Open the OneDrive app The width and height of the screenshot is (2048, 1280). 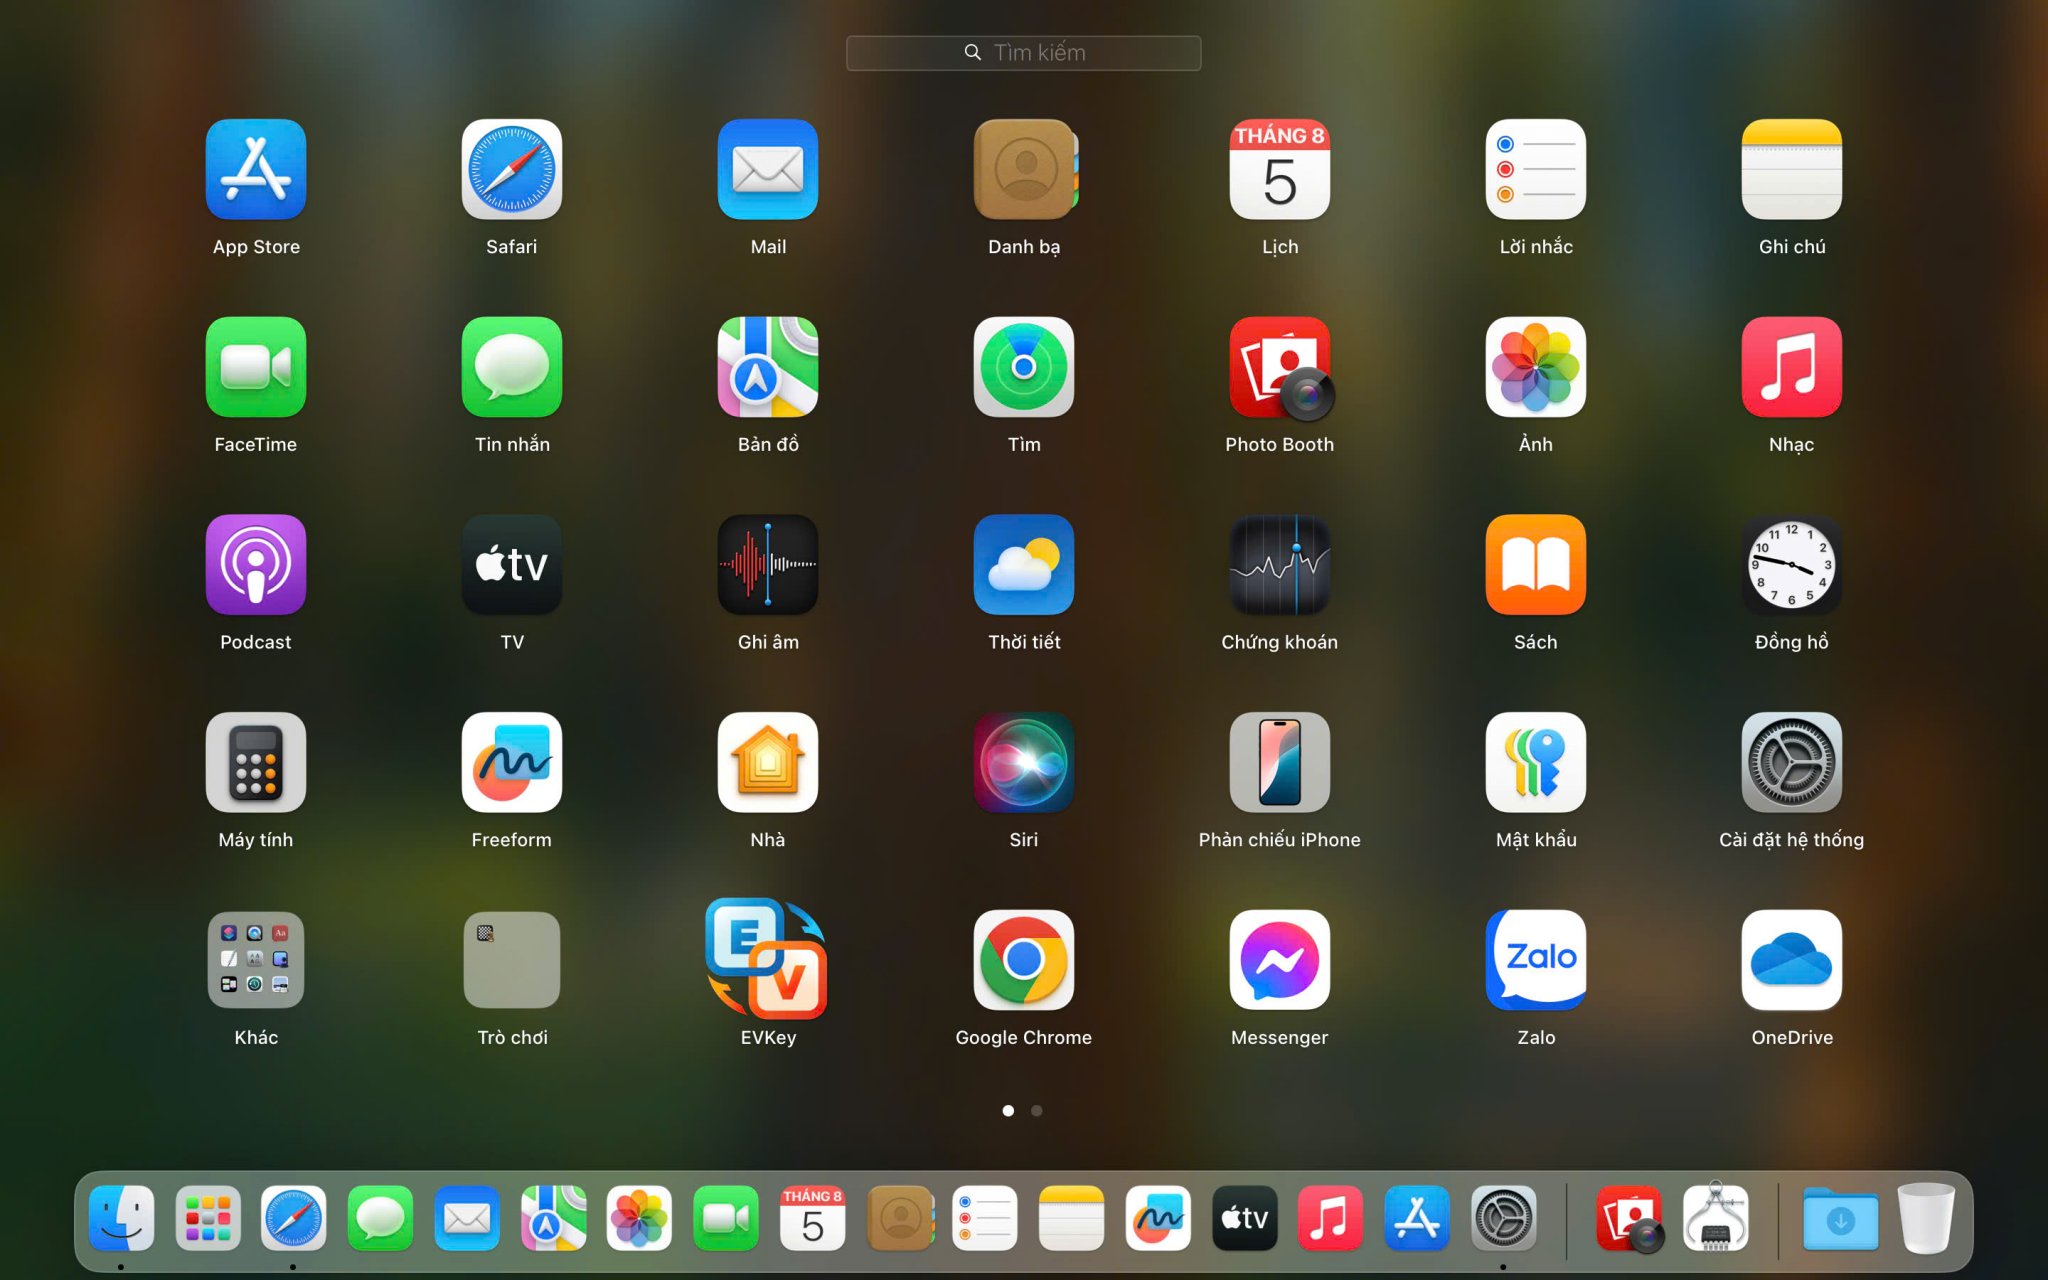point(1791,960)
